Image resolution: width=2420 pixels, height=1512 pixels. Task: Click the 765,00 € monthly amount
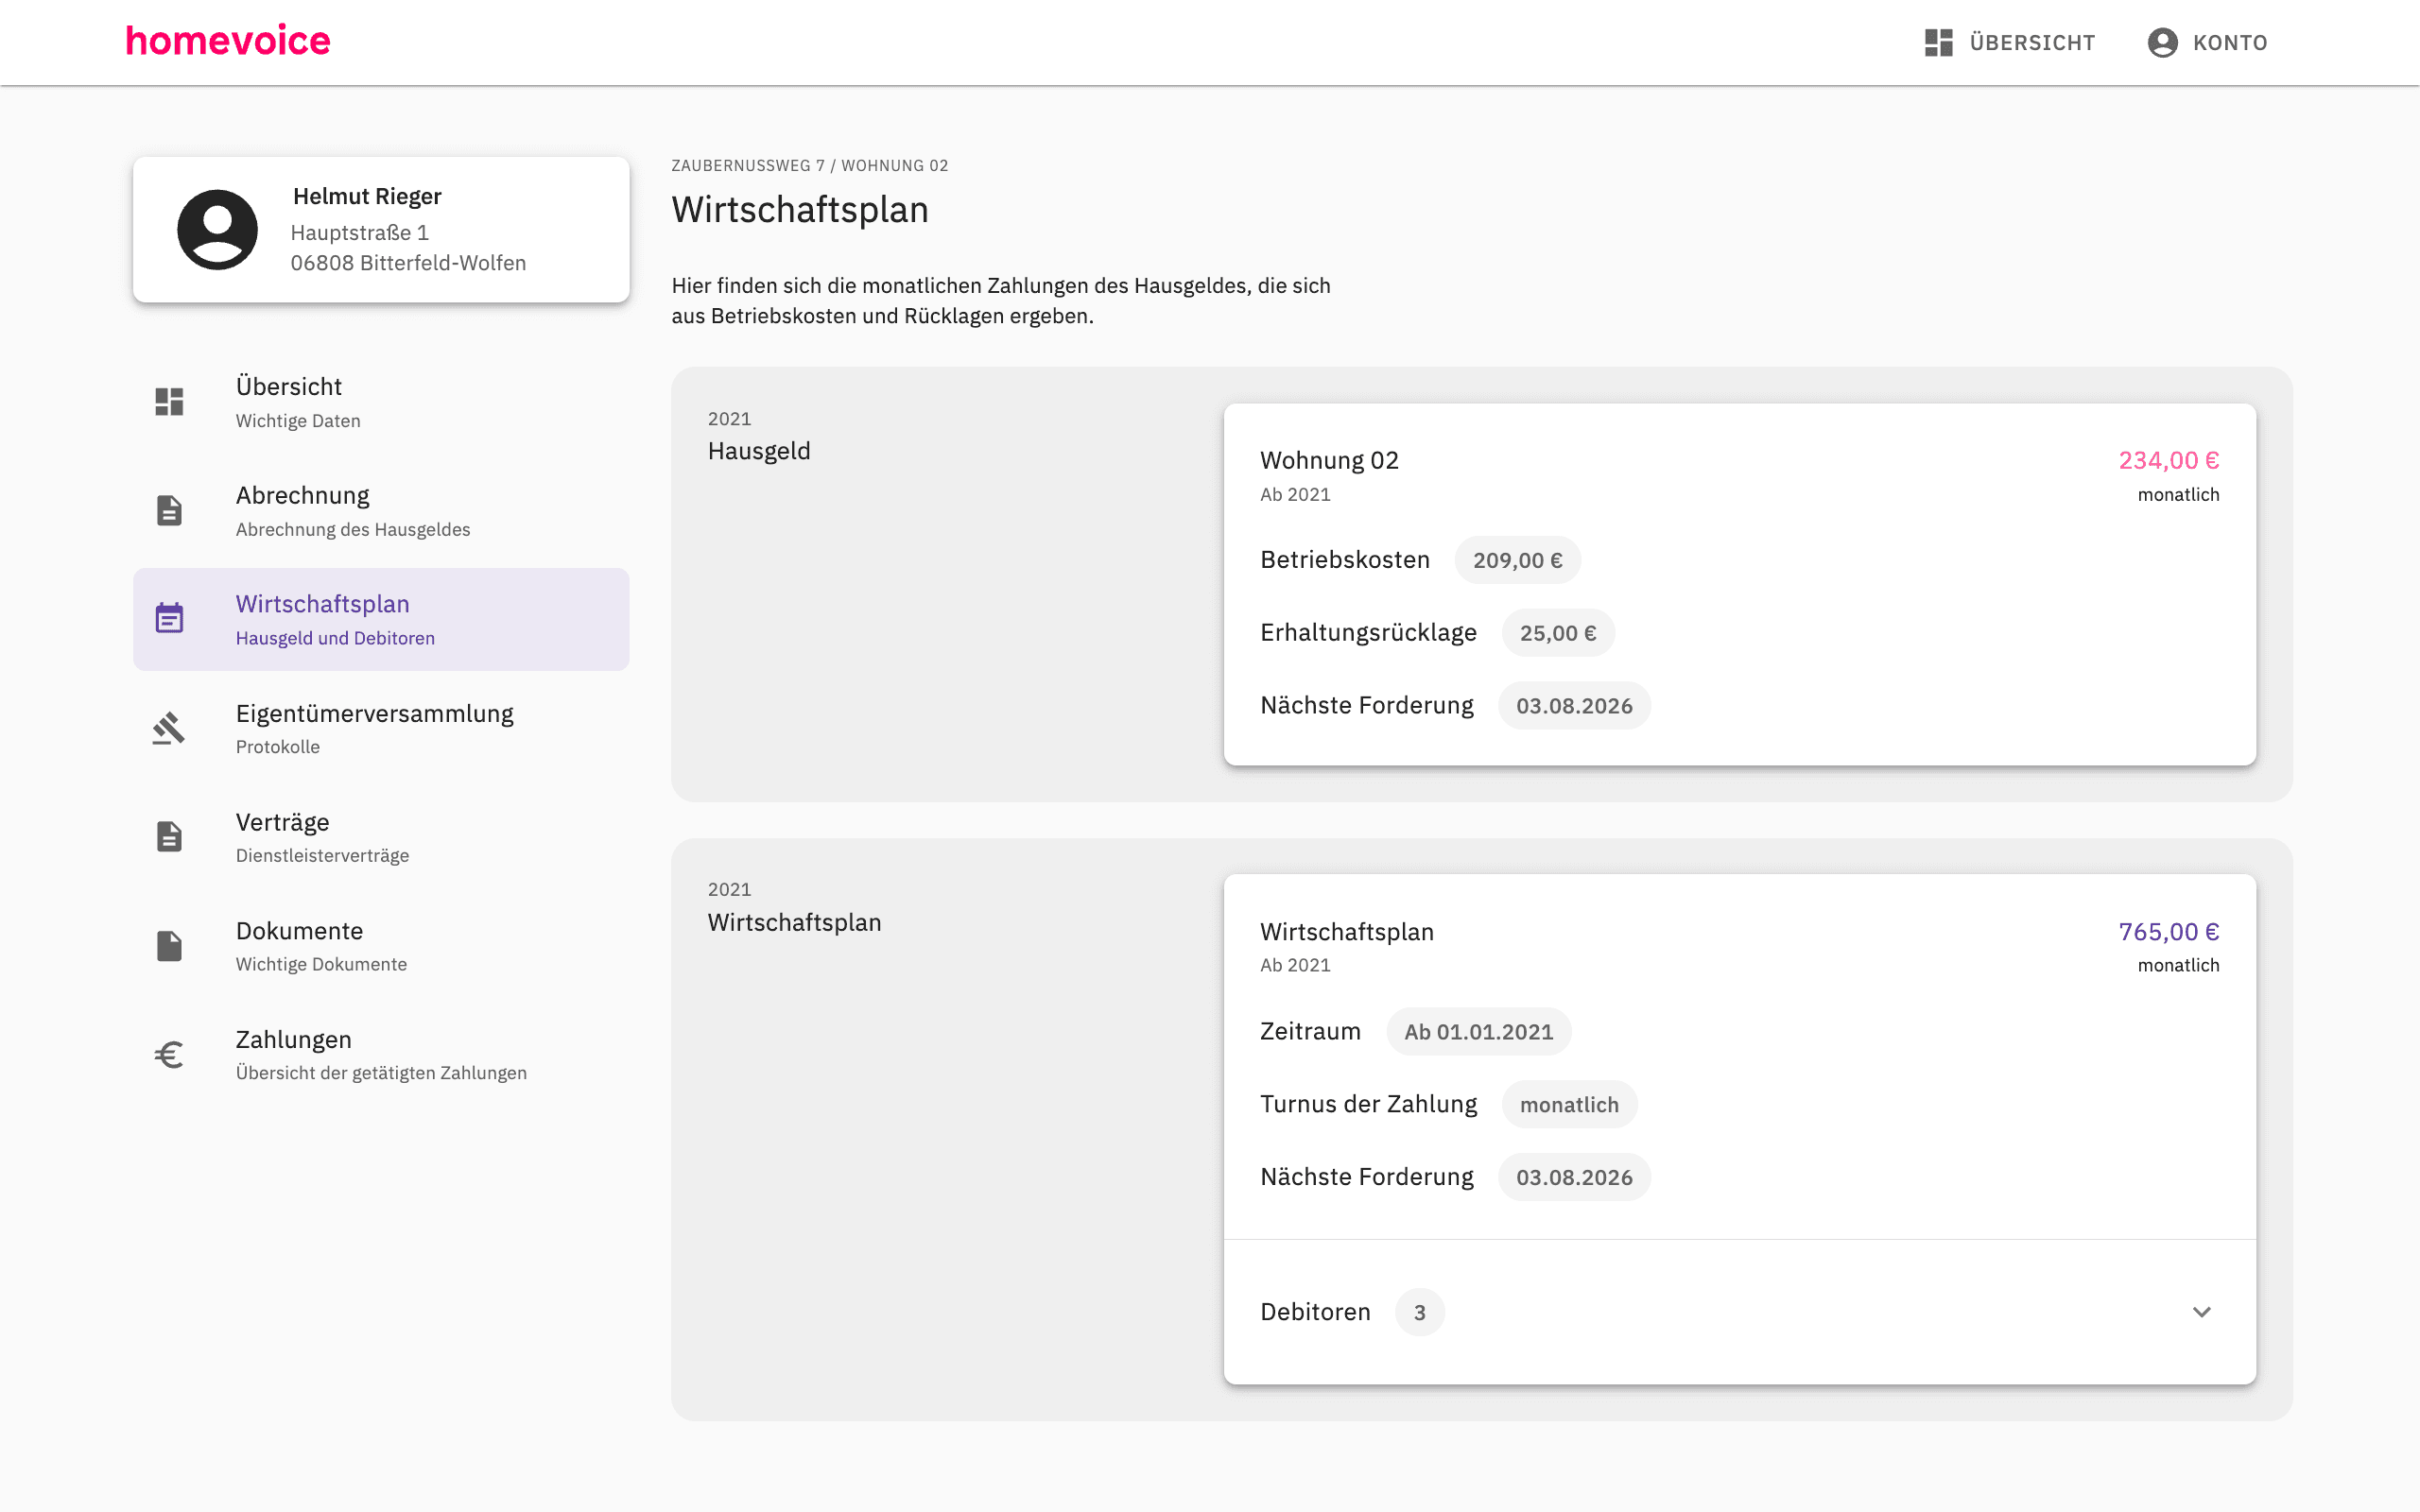tap(2168, 931)
